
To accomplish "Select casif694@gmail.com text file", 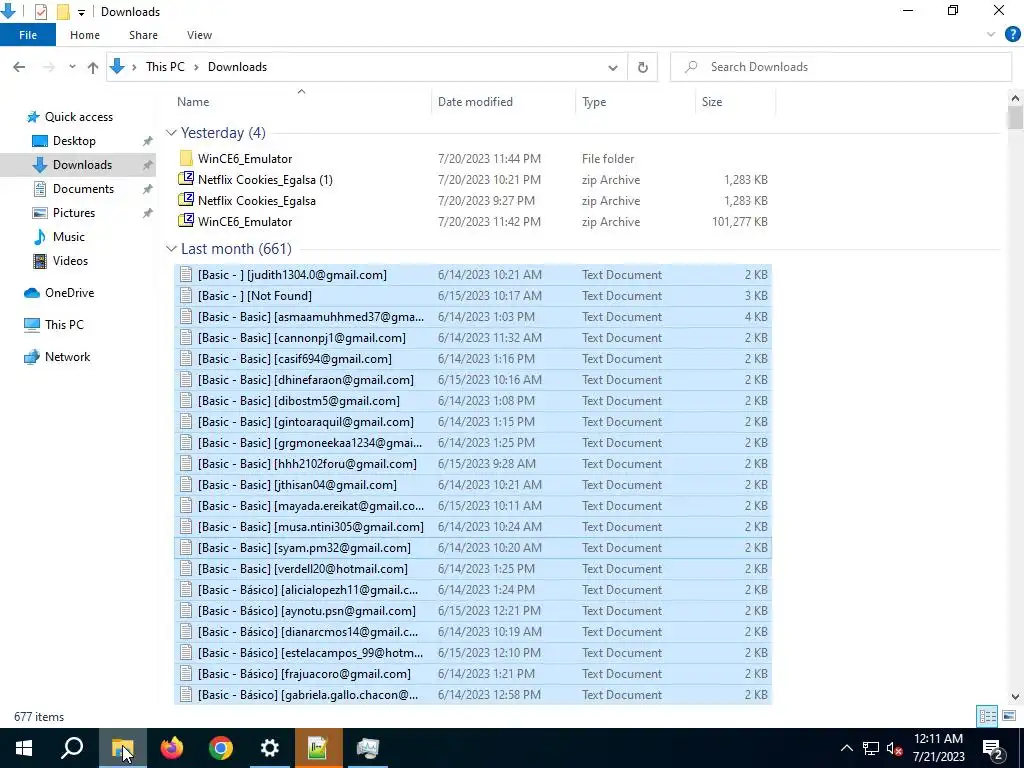I will point(473,359).
